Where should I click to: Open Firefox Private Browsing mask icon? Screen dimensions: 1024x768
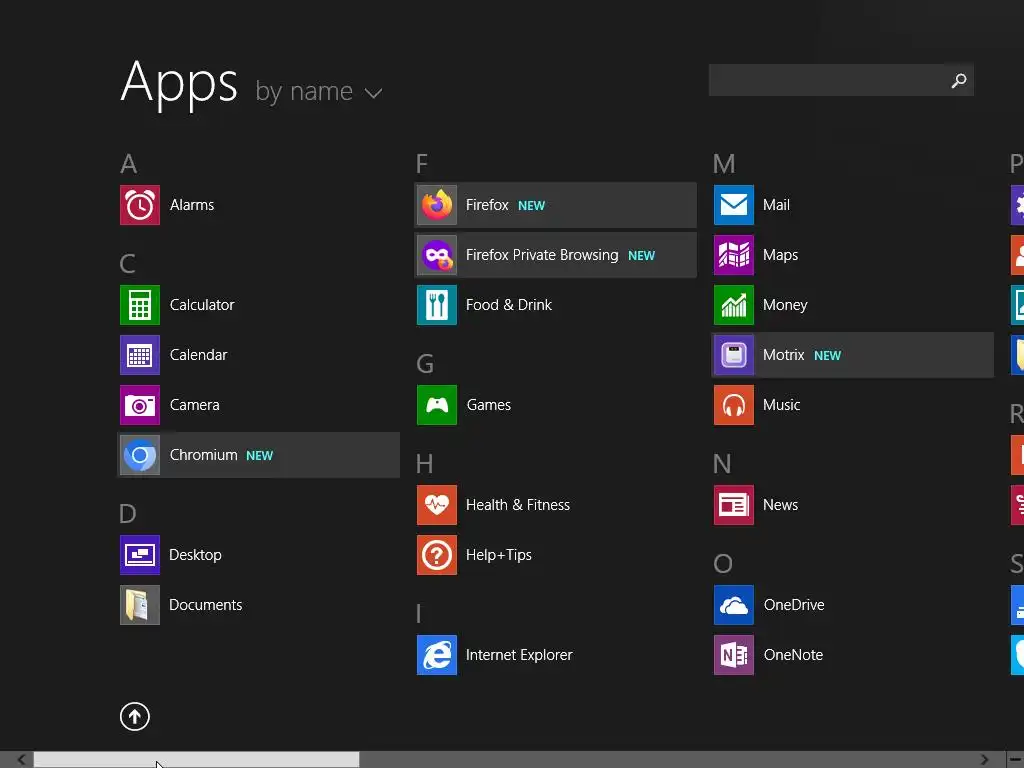click(437, 255)
